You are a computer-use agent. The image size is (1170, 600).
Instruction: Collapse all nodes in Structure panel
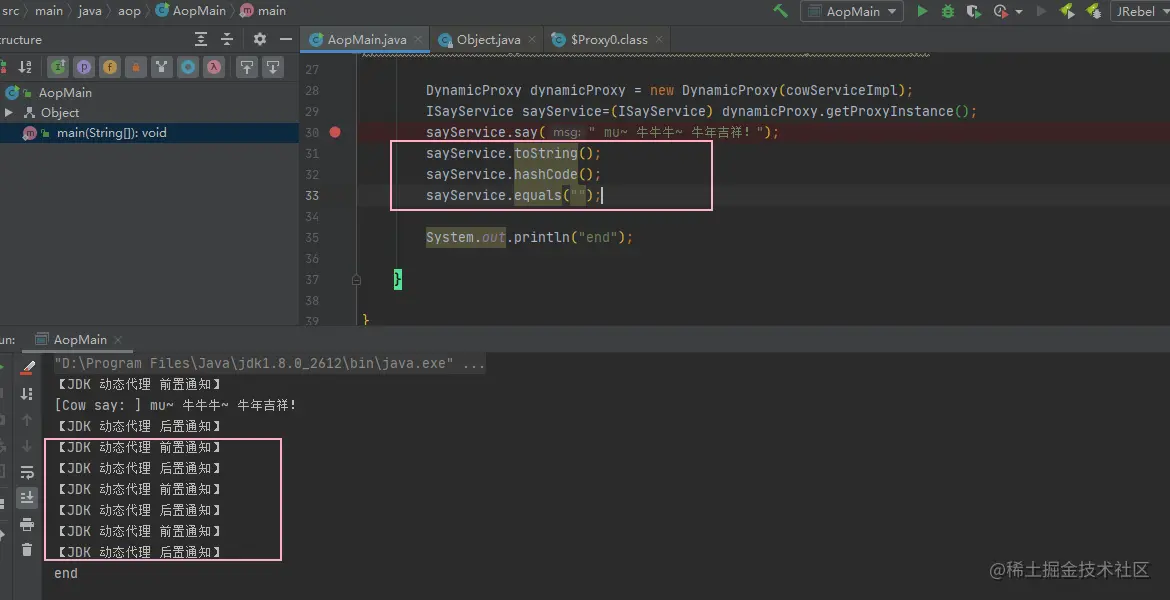(x=227, y=40)
